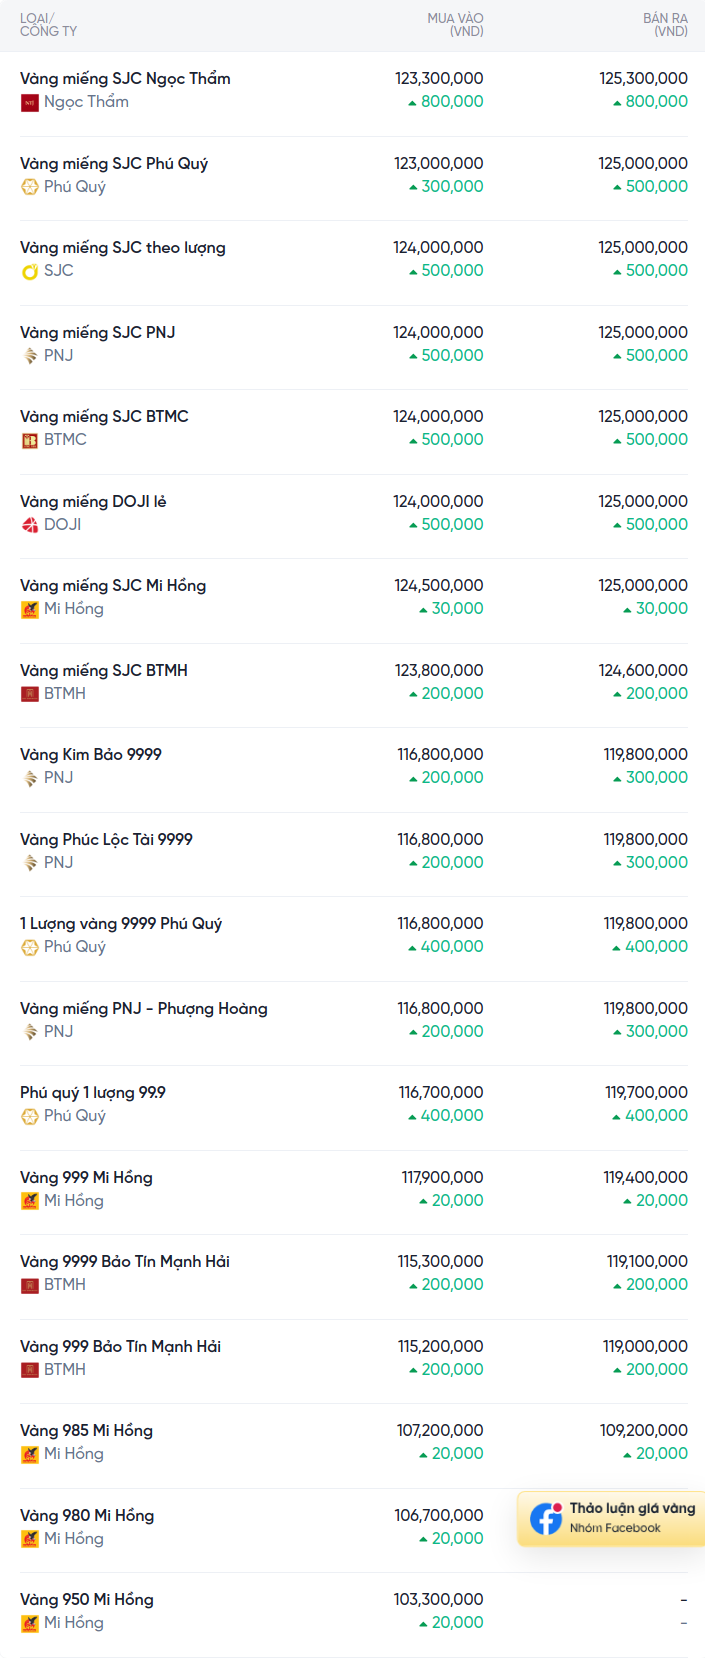
Task: Click buy price 124,500,000 of Mi Hồng SJC
Action: [x=439, y=586]
